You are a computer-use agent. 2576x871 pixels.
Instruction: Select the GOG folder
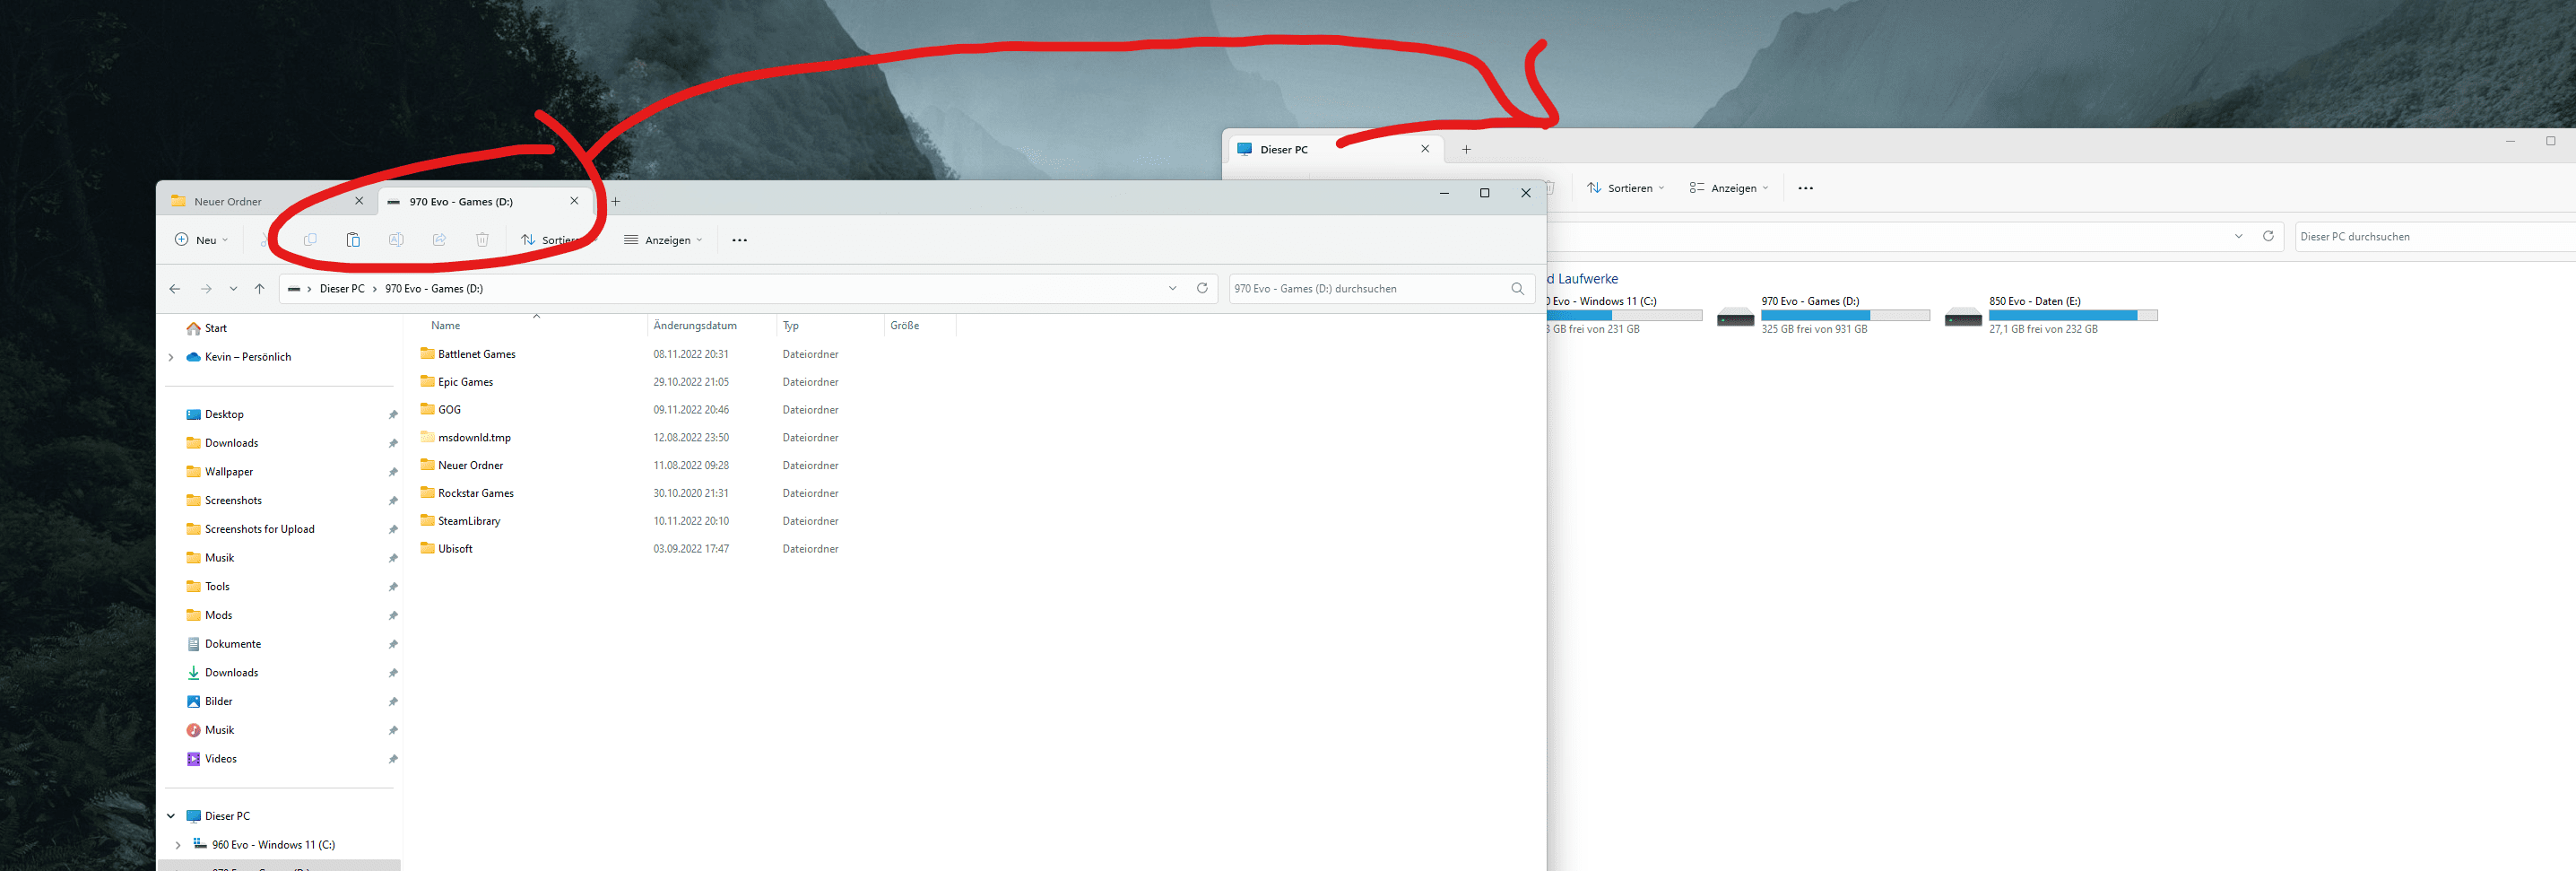[449, 410]
